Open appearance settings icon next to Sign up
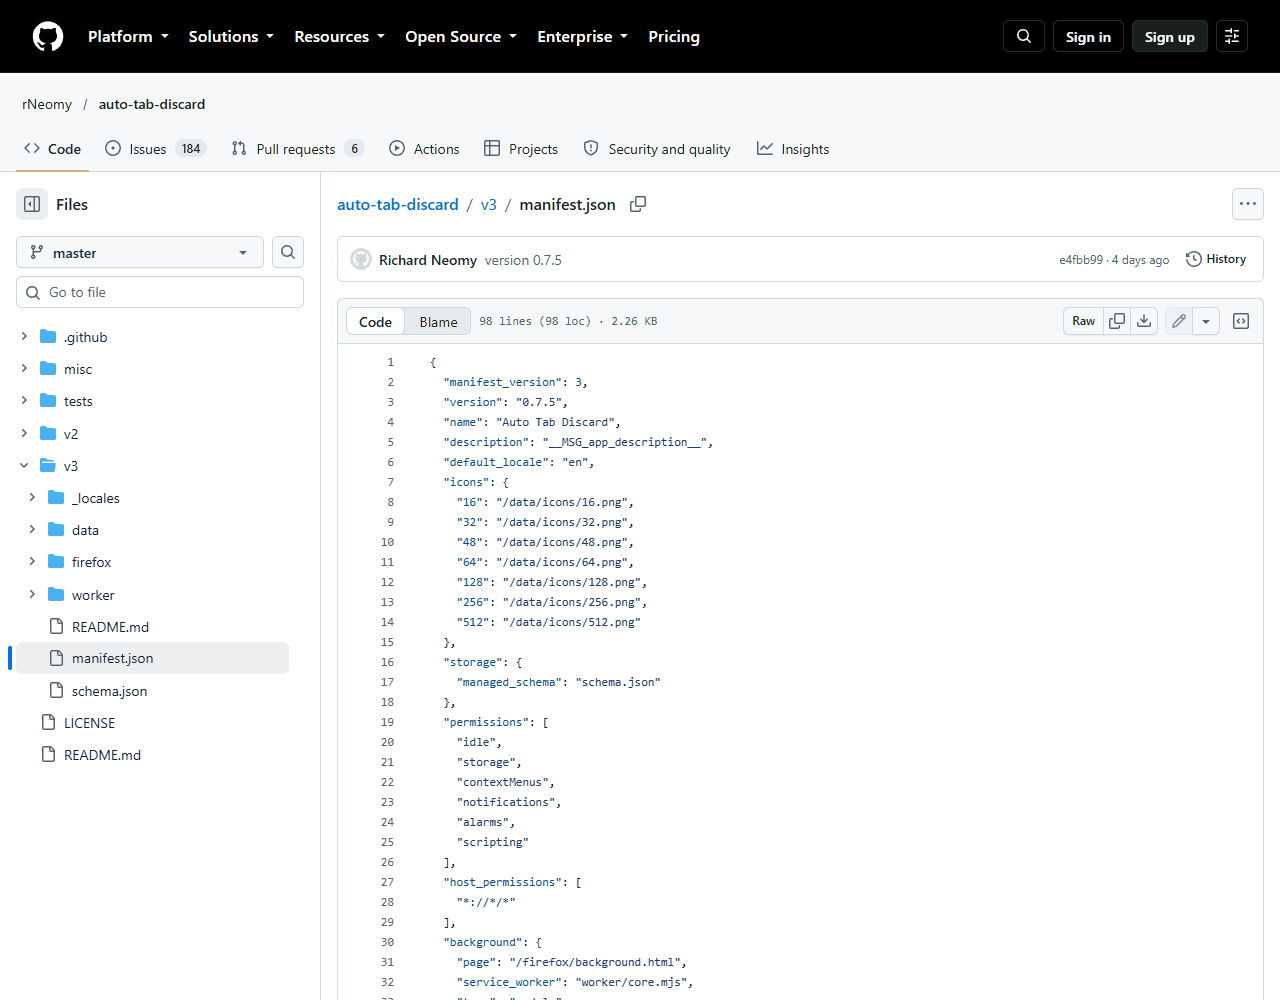1280x1000 pixels. [1232, 36]
